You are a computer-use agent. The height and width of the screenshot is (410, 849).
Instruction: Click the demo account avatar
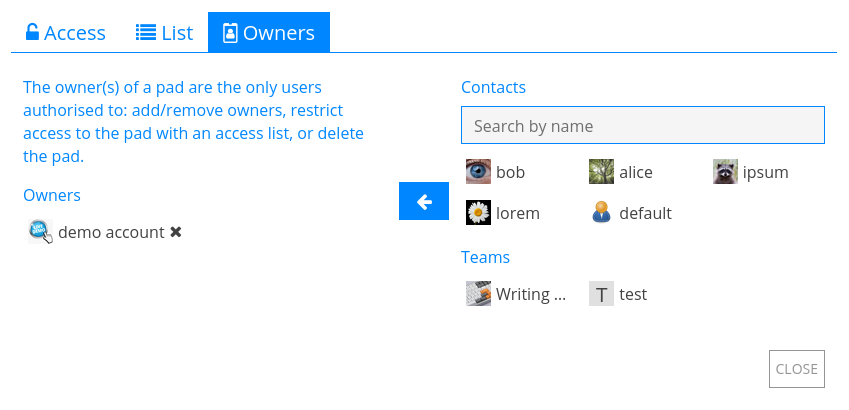pos(41,232)
